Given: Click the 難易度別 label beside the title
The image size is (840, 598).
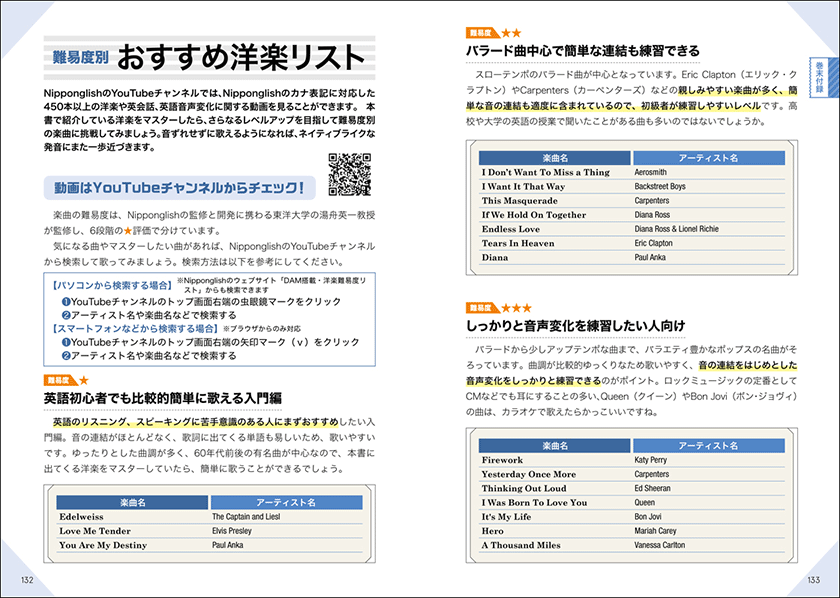Looking at the screenshot, I should (x=81, y=57).
